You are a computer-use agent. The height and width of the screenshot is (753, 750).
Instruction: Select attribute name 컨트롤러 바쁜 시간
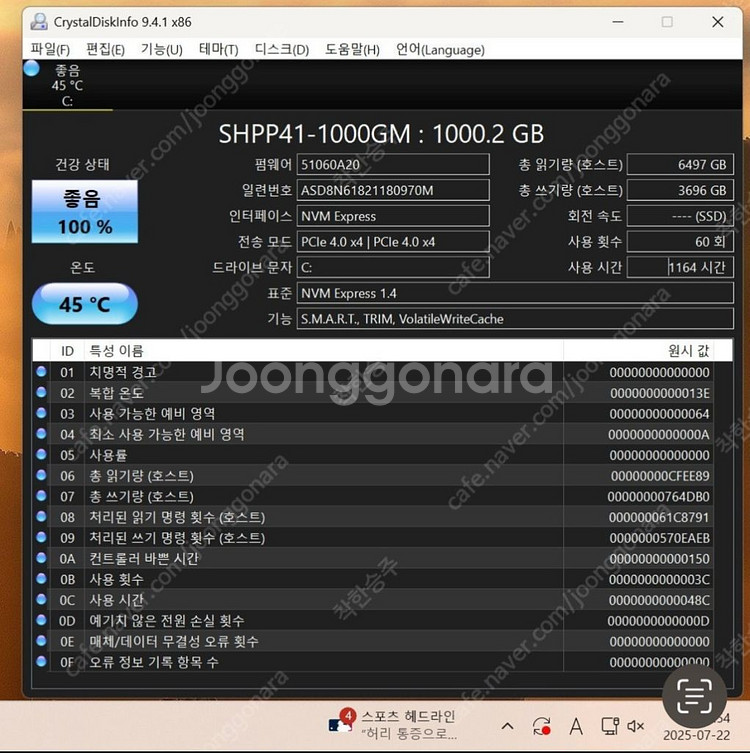click(x=144, y=559)
